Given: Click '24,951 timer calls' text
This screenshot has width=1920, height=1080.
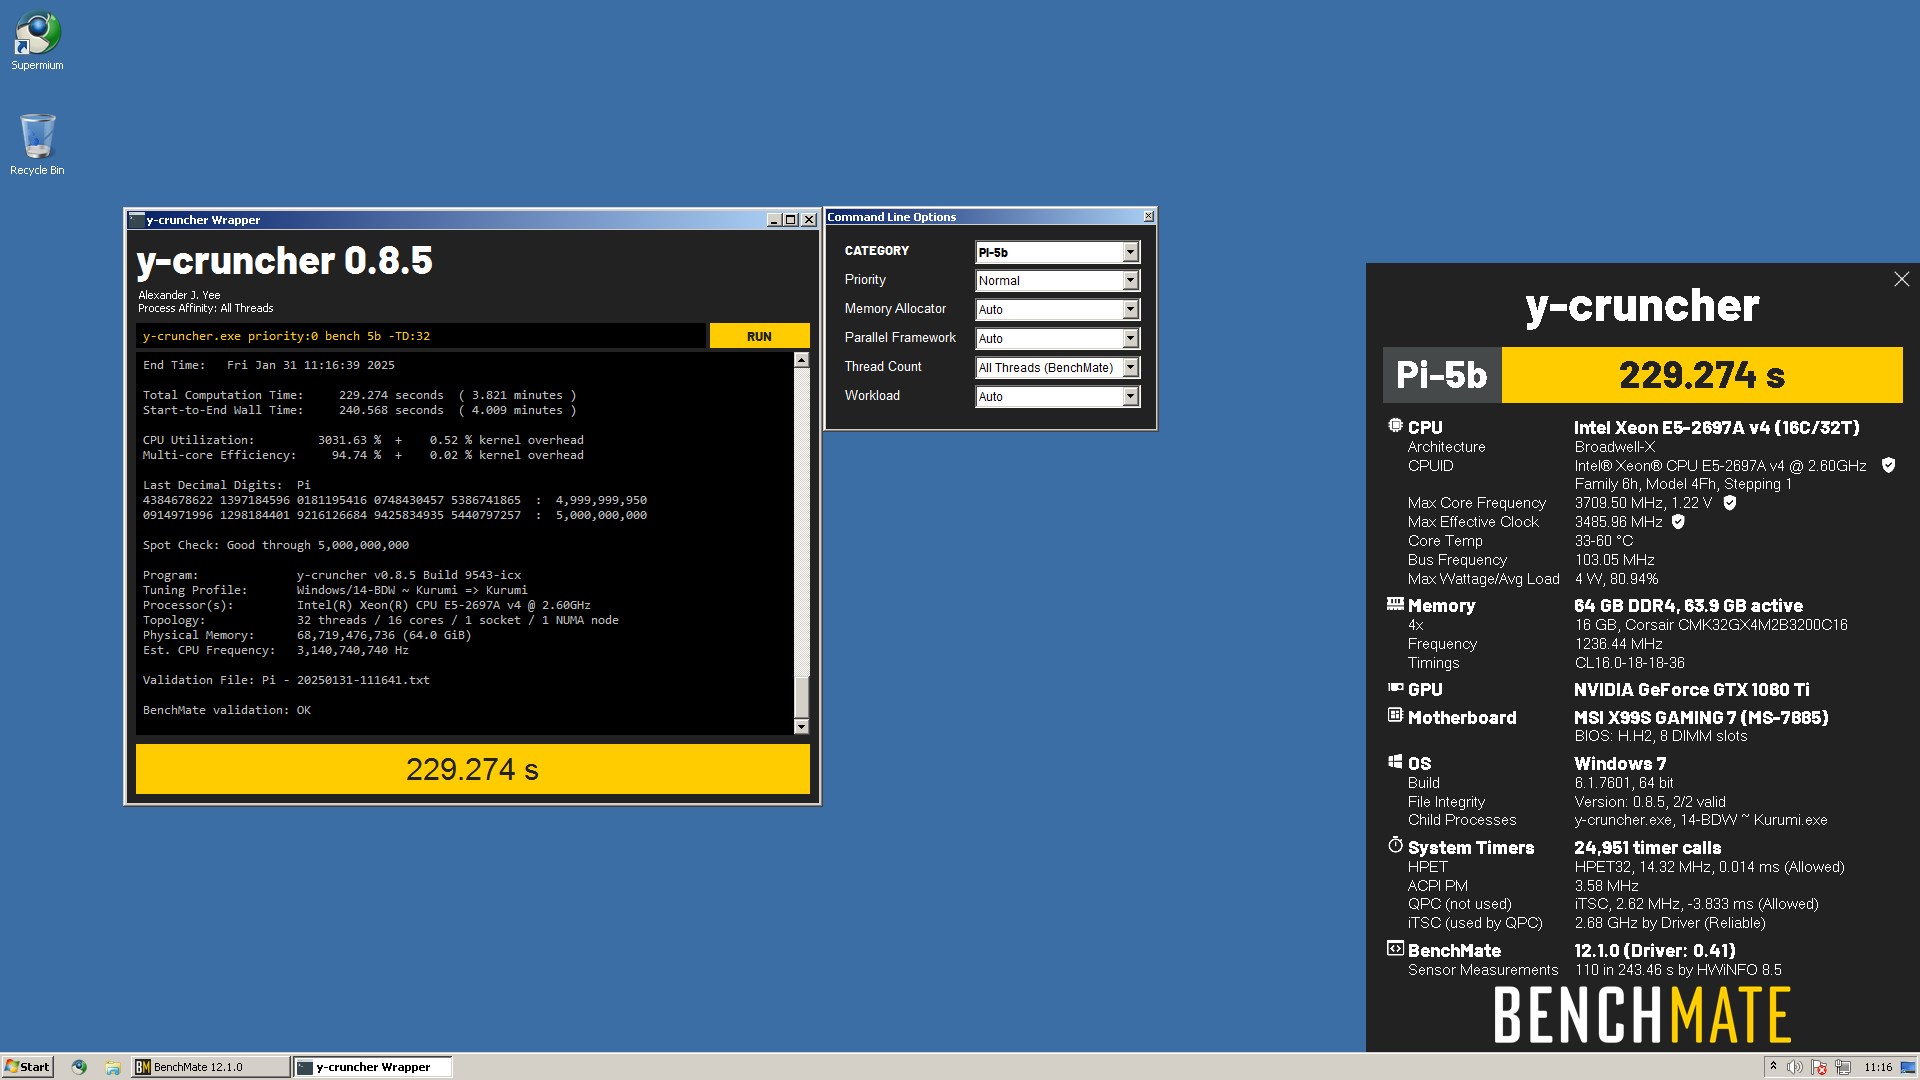Looking at the screenshot, I should [x=1647, y=848].
